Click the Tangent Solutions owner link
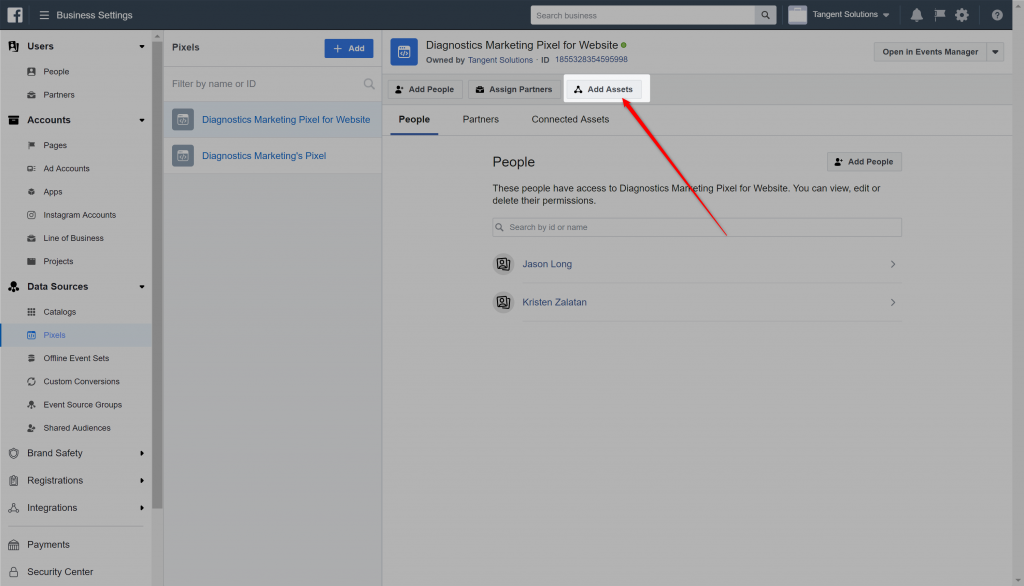The width and height of the screenshot is (1024, 586). pyautogui.click(x=500, y=60)
